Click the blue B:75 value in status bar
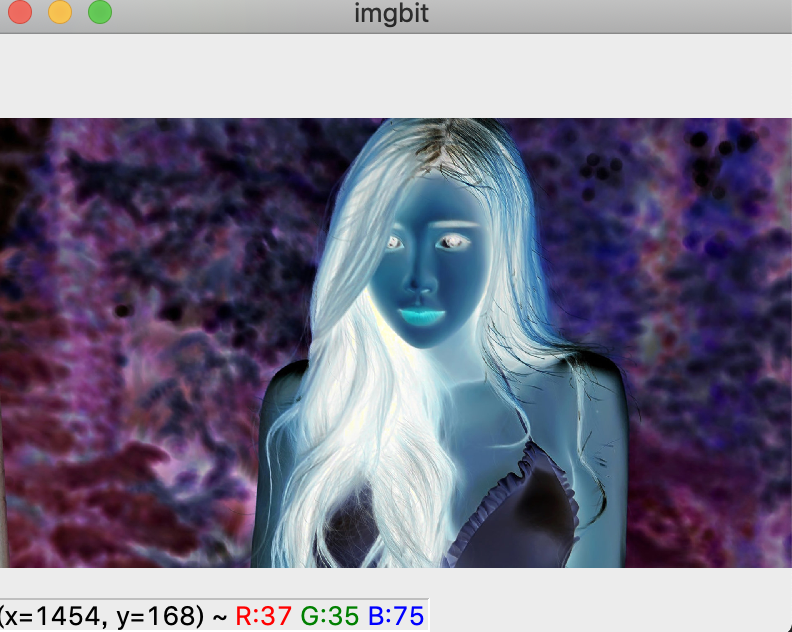792x632 pixels. pyautogui.click(x=396, y=616)
